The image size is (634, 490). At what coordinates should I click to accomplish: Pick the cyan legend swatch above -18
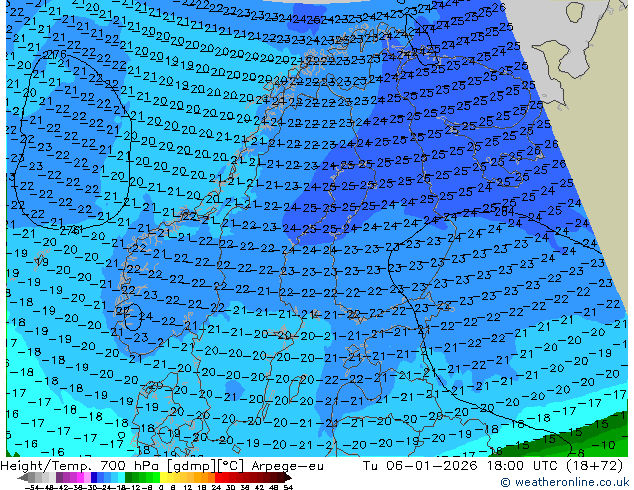tap(121, 477)
